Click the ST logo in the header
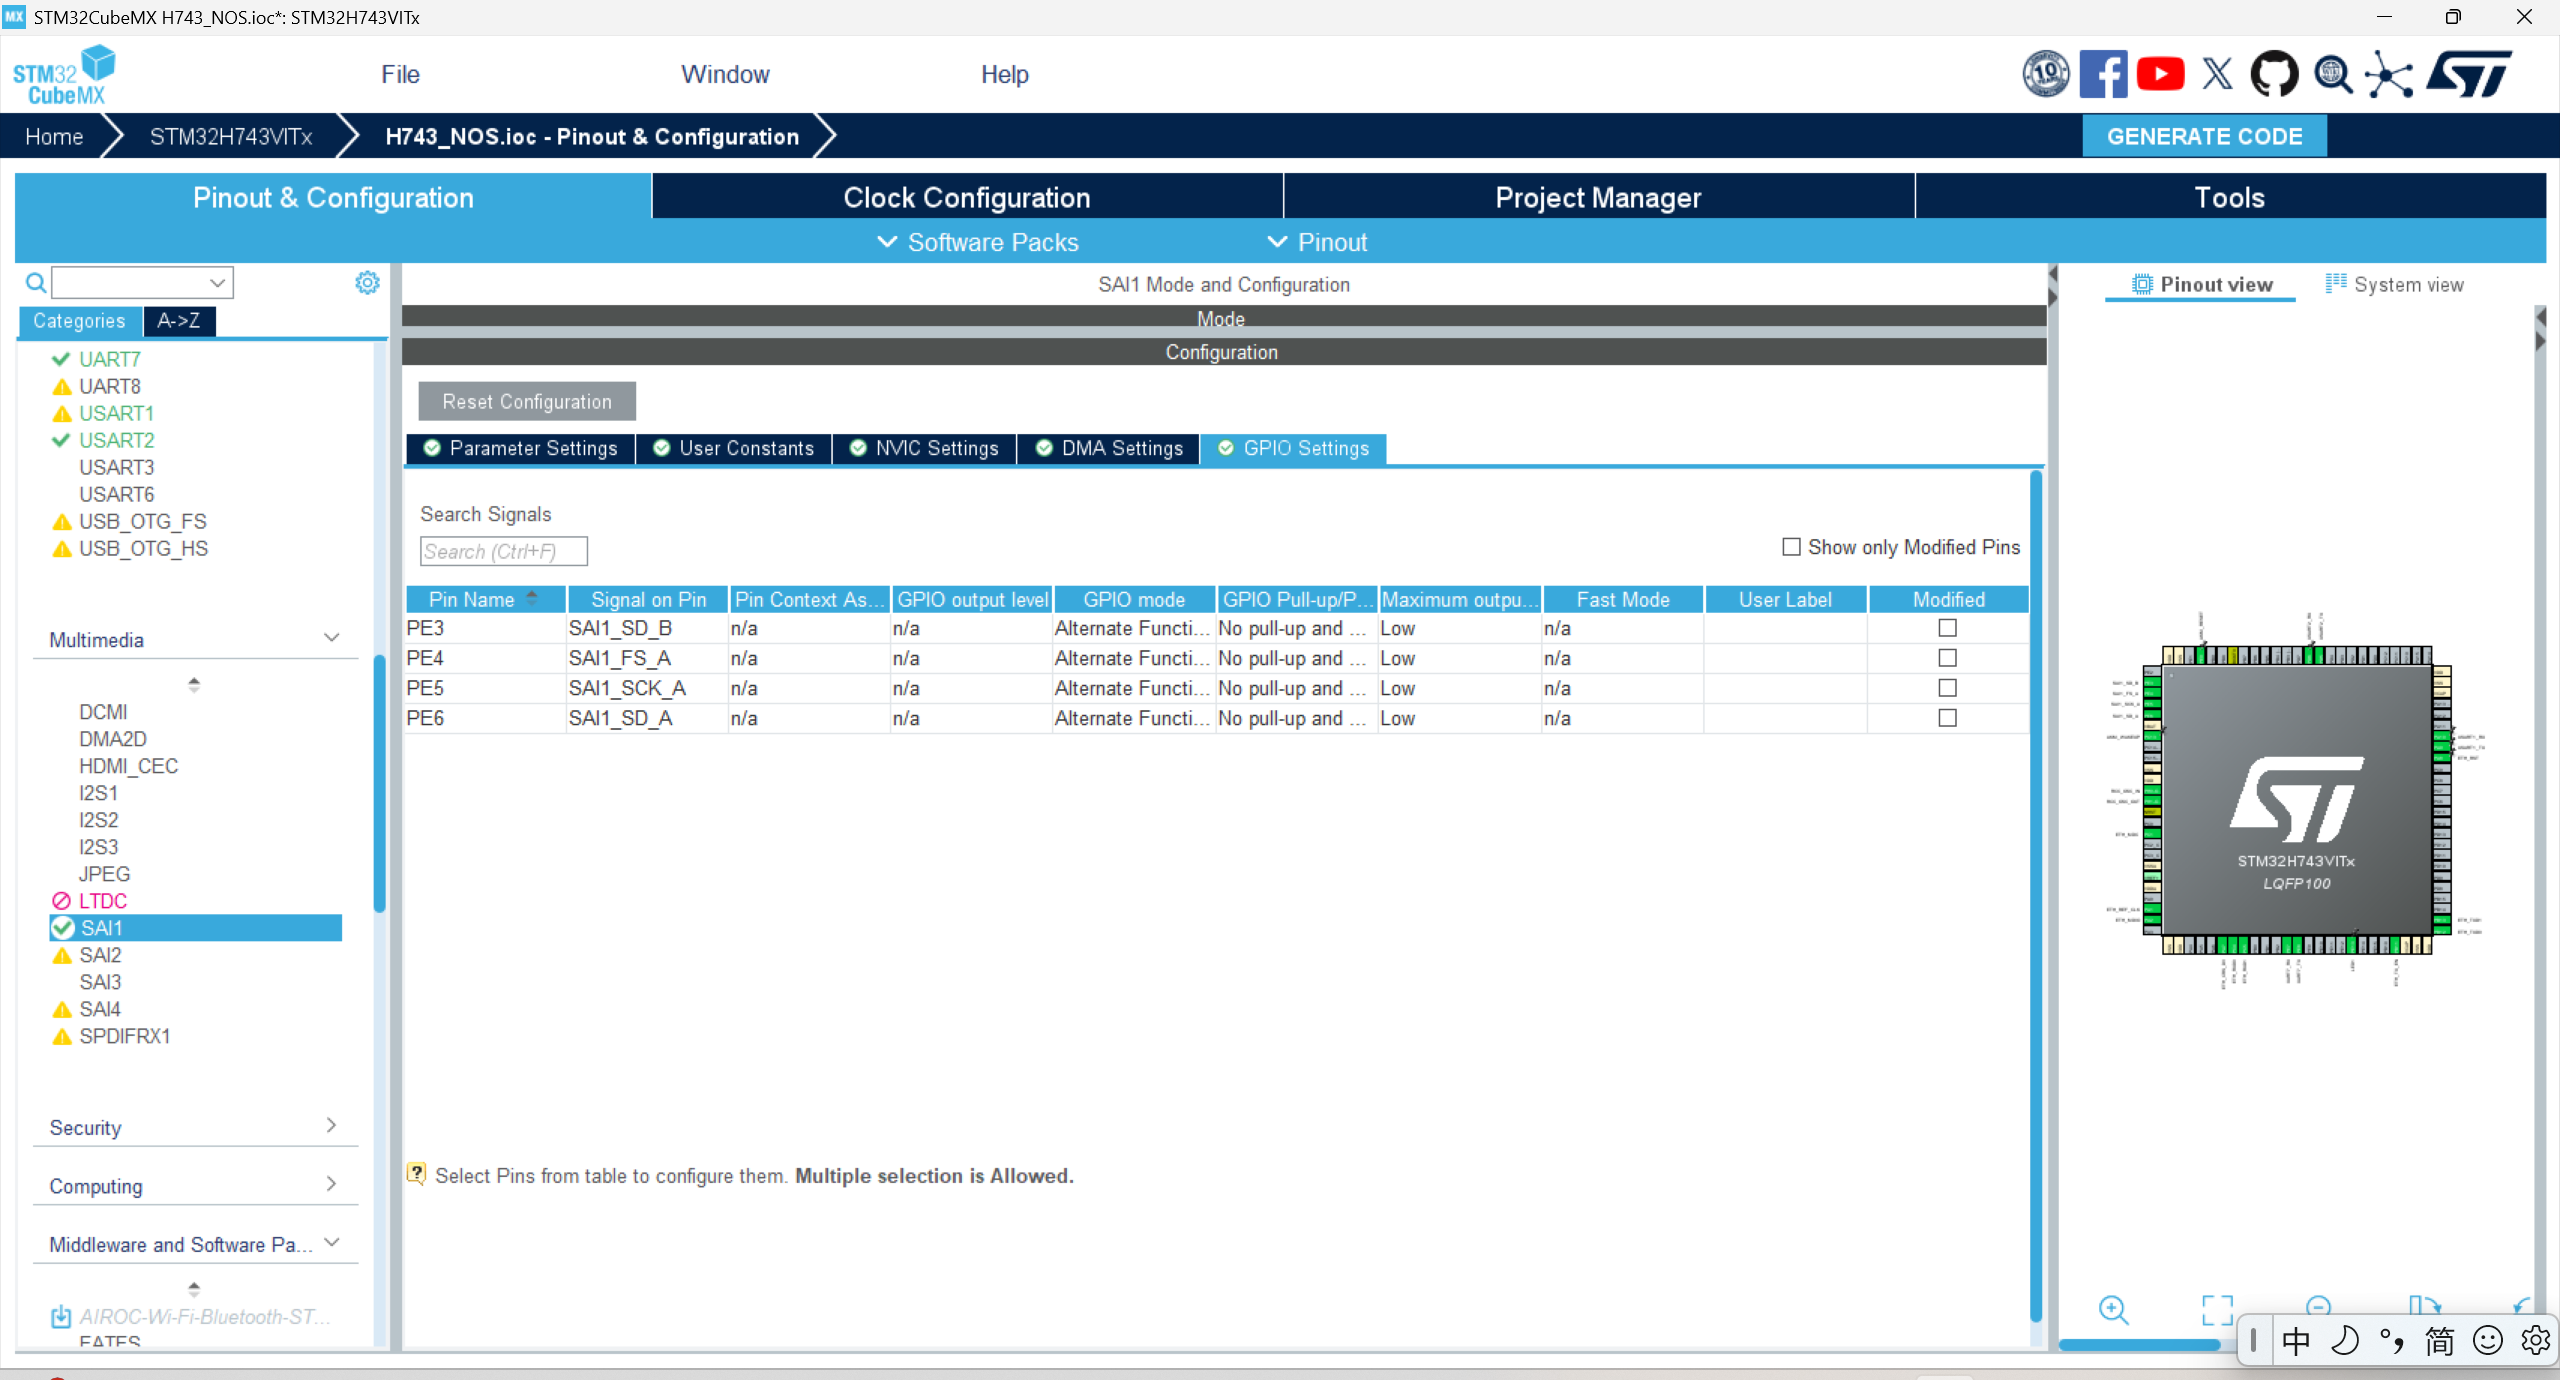 (x=2470, y=74)
